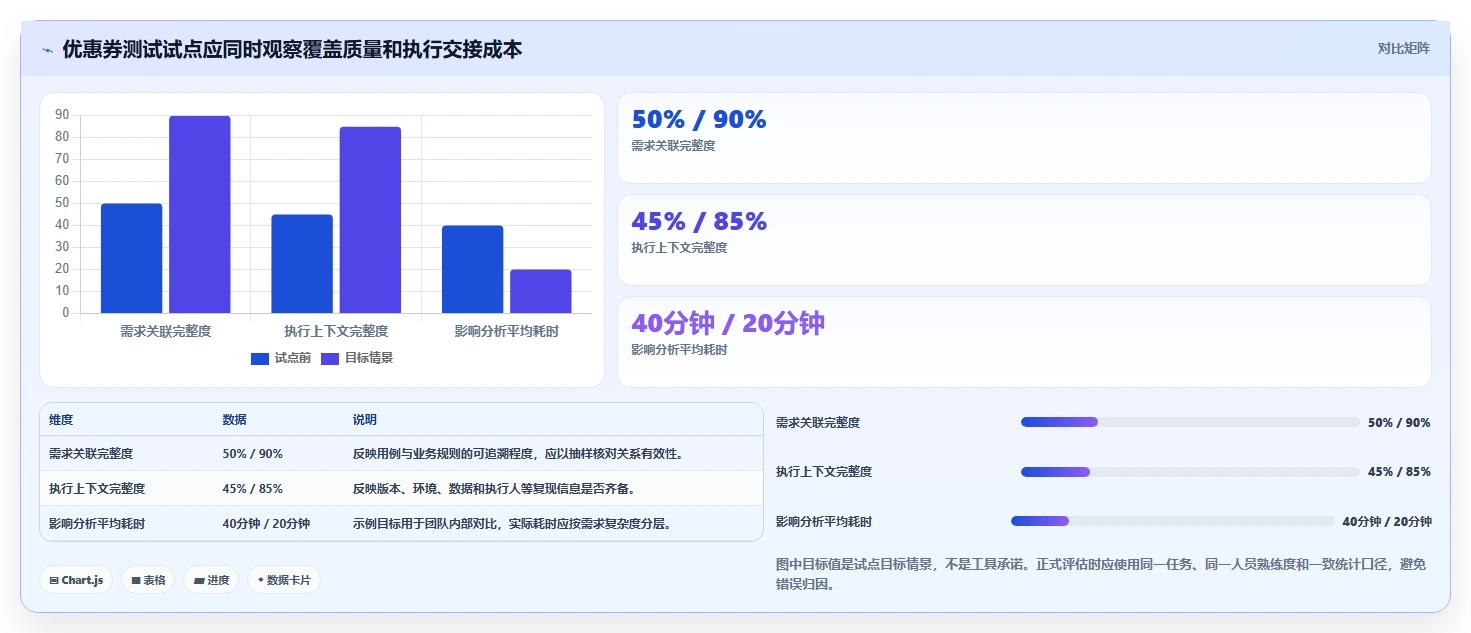Click the 目标情景 bar for 影响分析平均耗时

[541, 291]
